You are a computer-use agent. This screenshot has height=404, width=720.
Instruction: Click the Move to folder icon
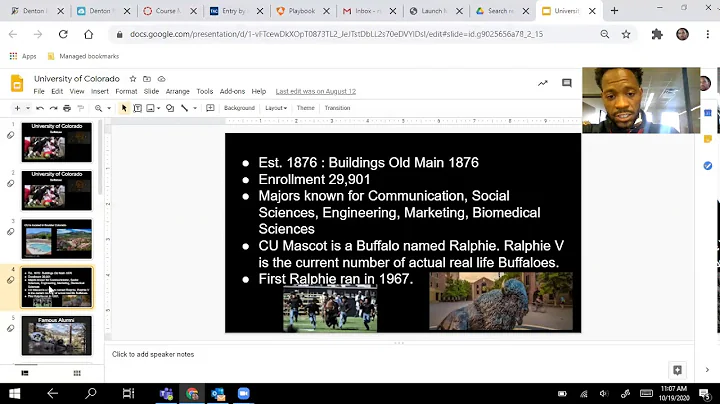[147, 79]
